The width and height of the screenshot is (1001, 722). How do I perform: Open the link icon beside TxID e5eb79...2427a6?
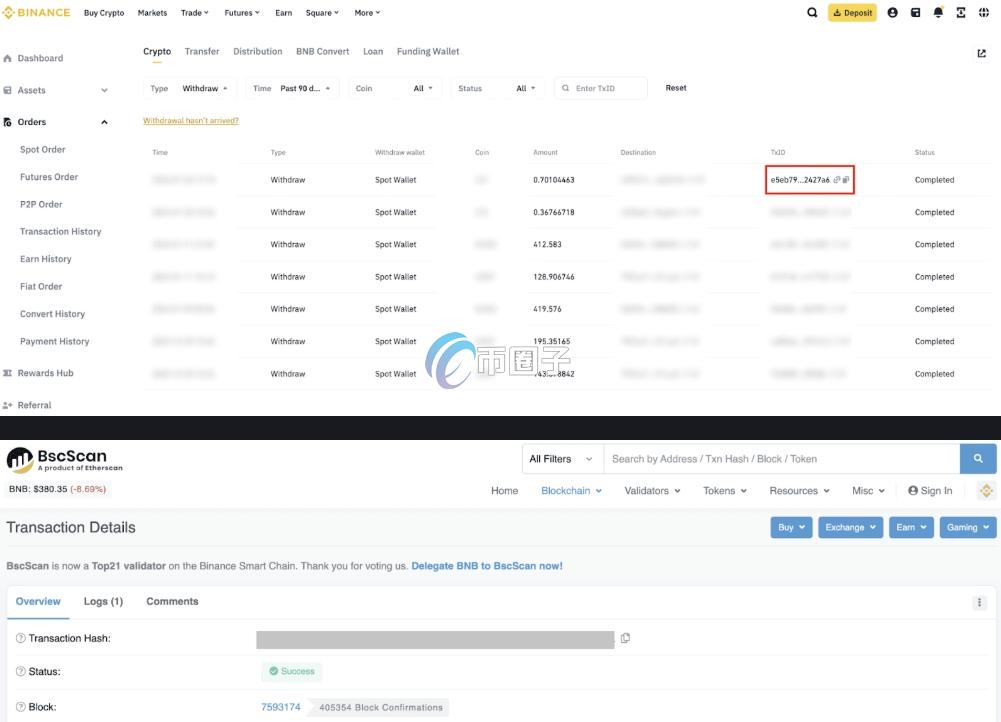[836, 180]
